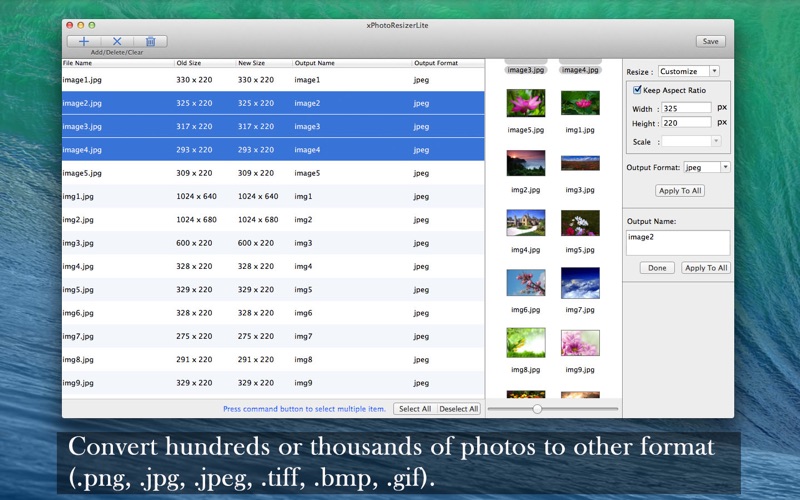Select the img7.jpg thumbnail
This screenshot has height=500, width=800.
[x=580, y=283]
